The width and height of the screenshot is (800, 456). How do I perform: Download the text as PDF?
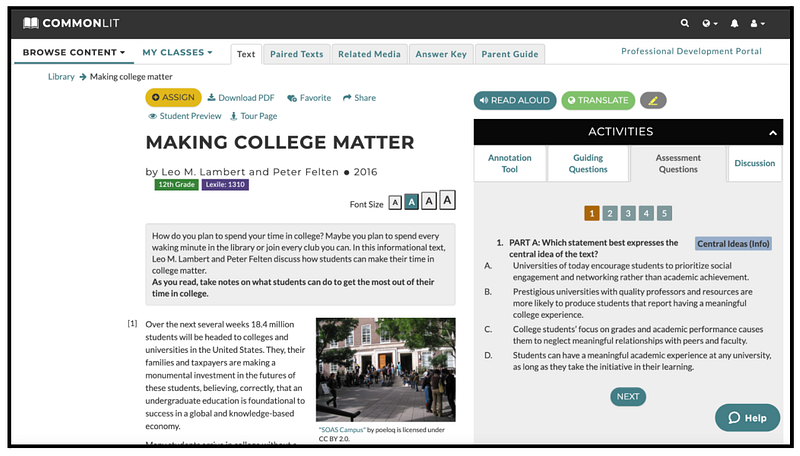[x=241, y=98]
